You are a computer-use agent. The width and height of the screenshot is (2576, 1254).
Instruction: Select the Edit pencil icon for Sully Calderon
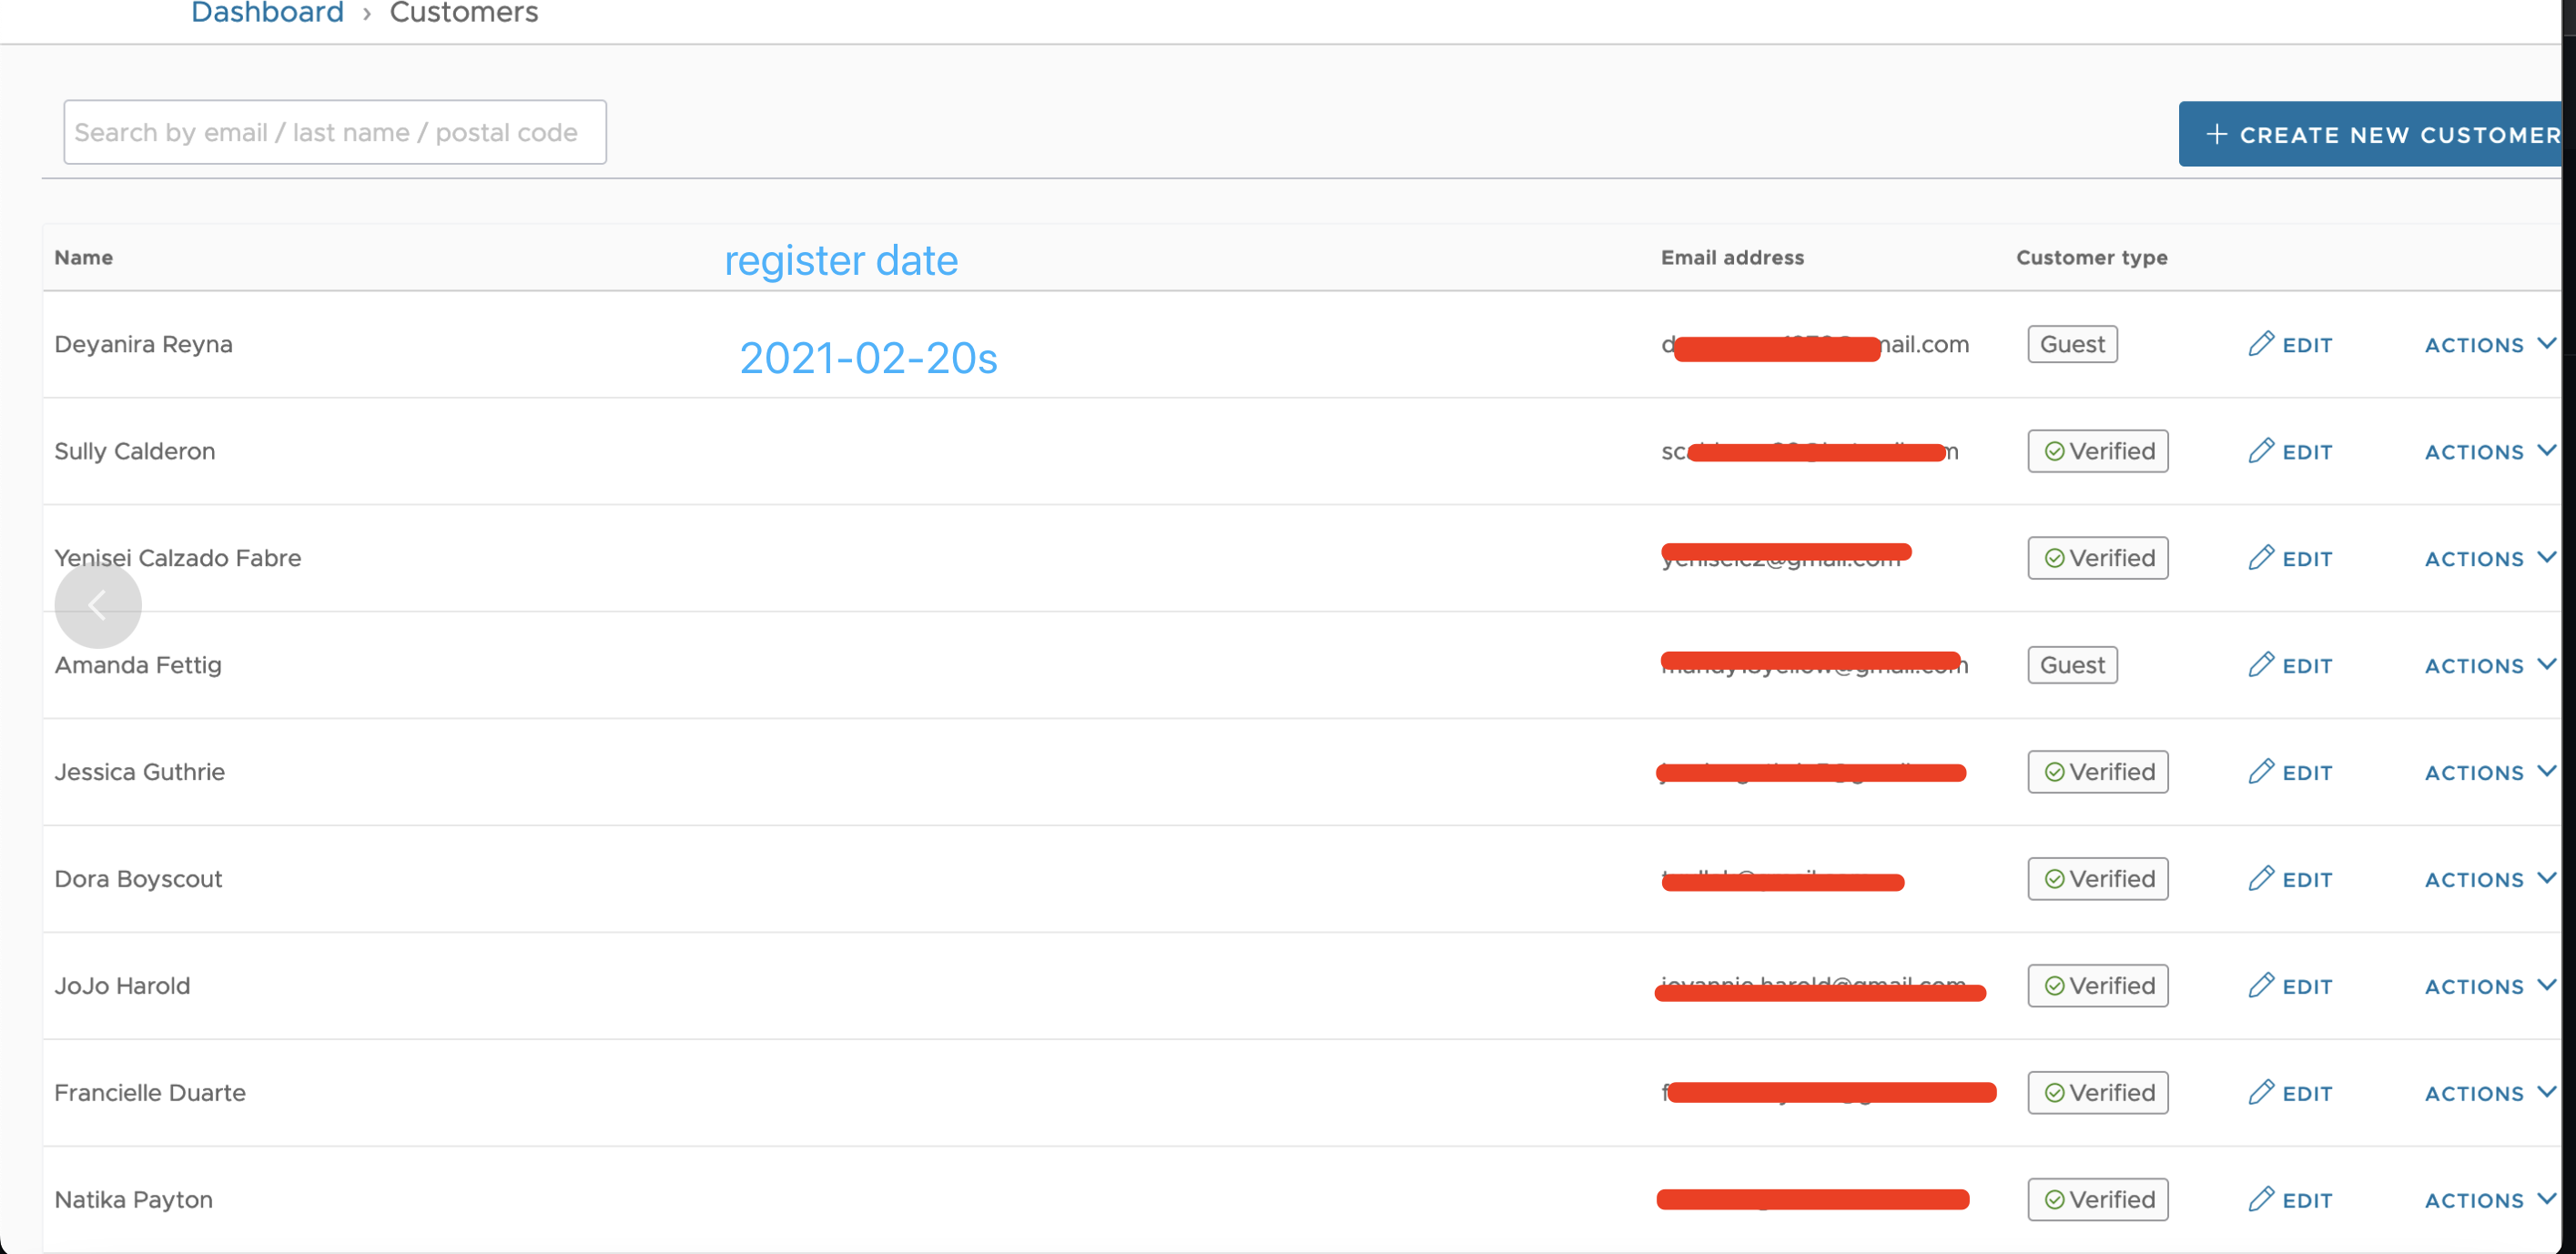(x=2263, y=451)
